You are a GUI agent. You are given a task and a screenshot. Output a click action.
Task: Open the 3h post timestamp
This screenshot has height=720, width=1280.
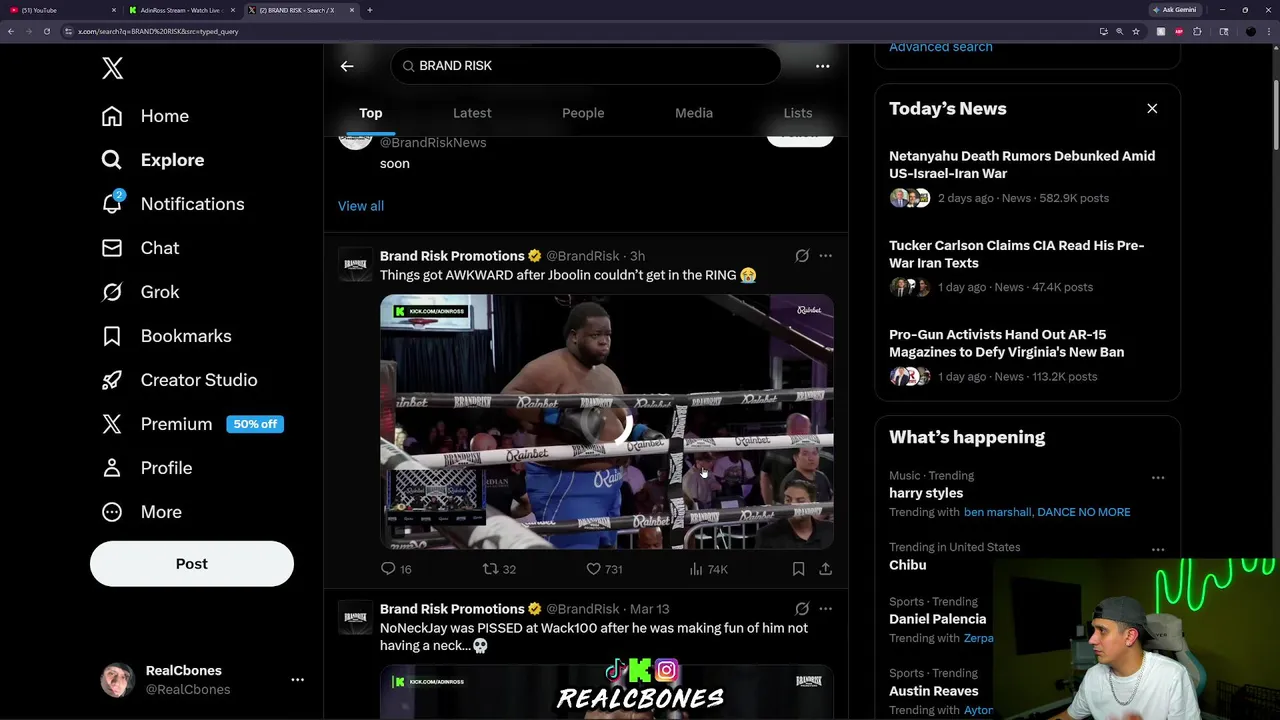coord(637,256)
